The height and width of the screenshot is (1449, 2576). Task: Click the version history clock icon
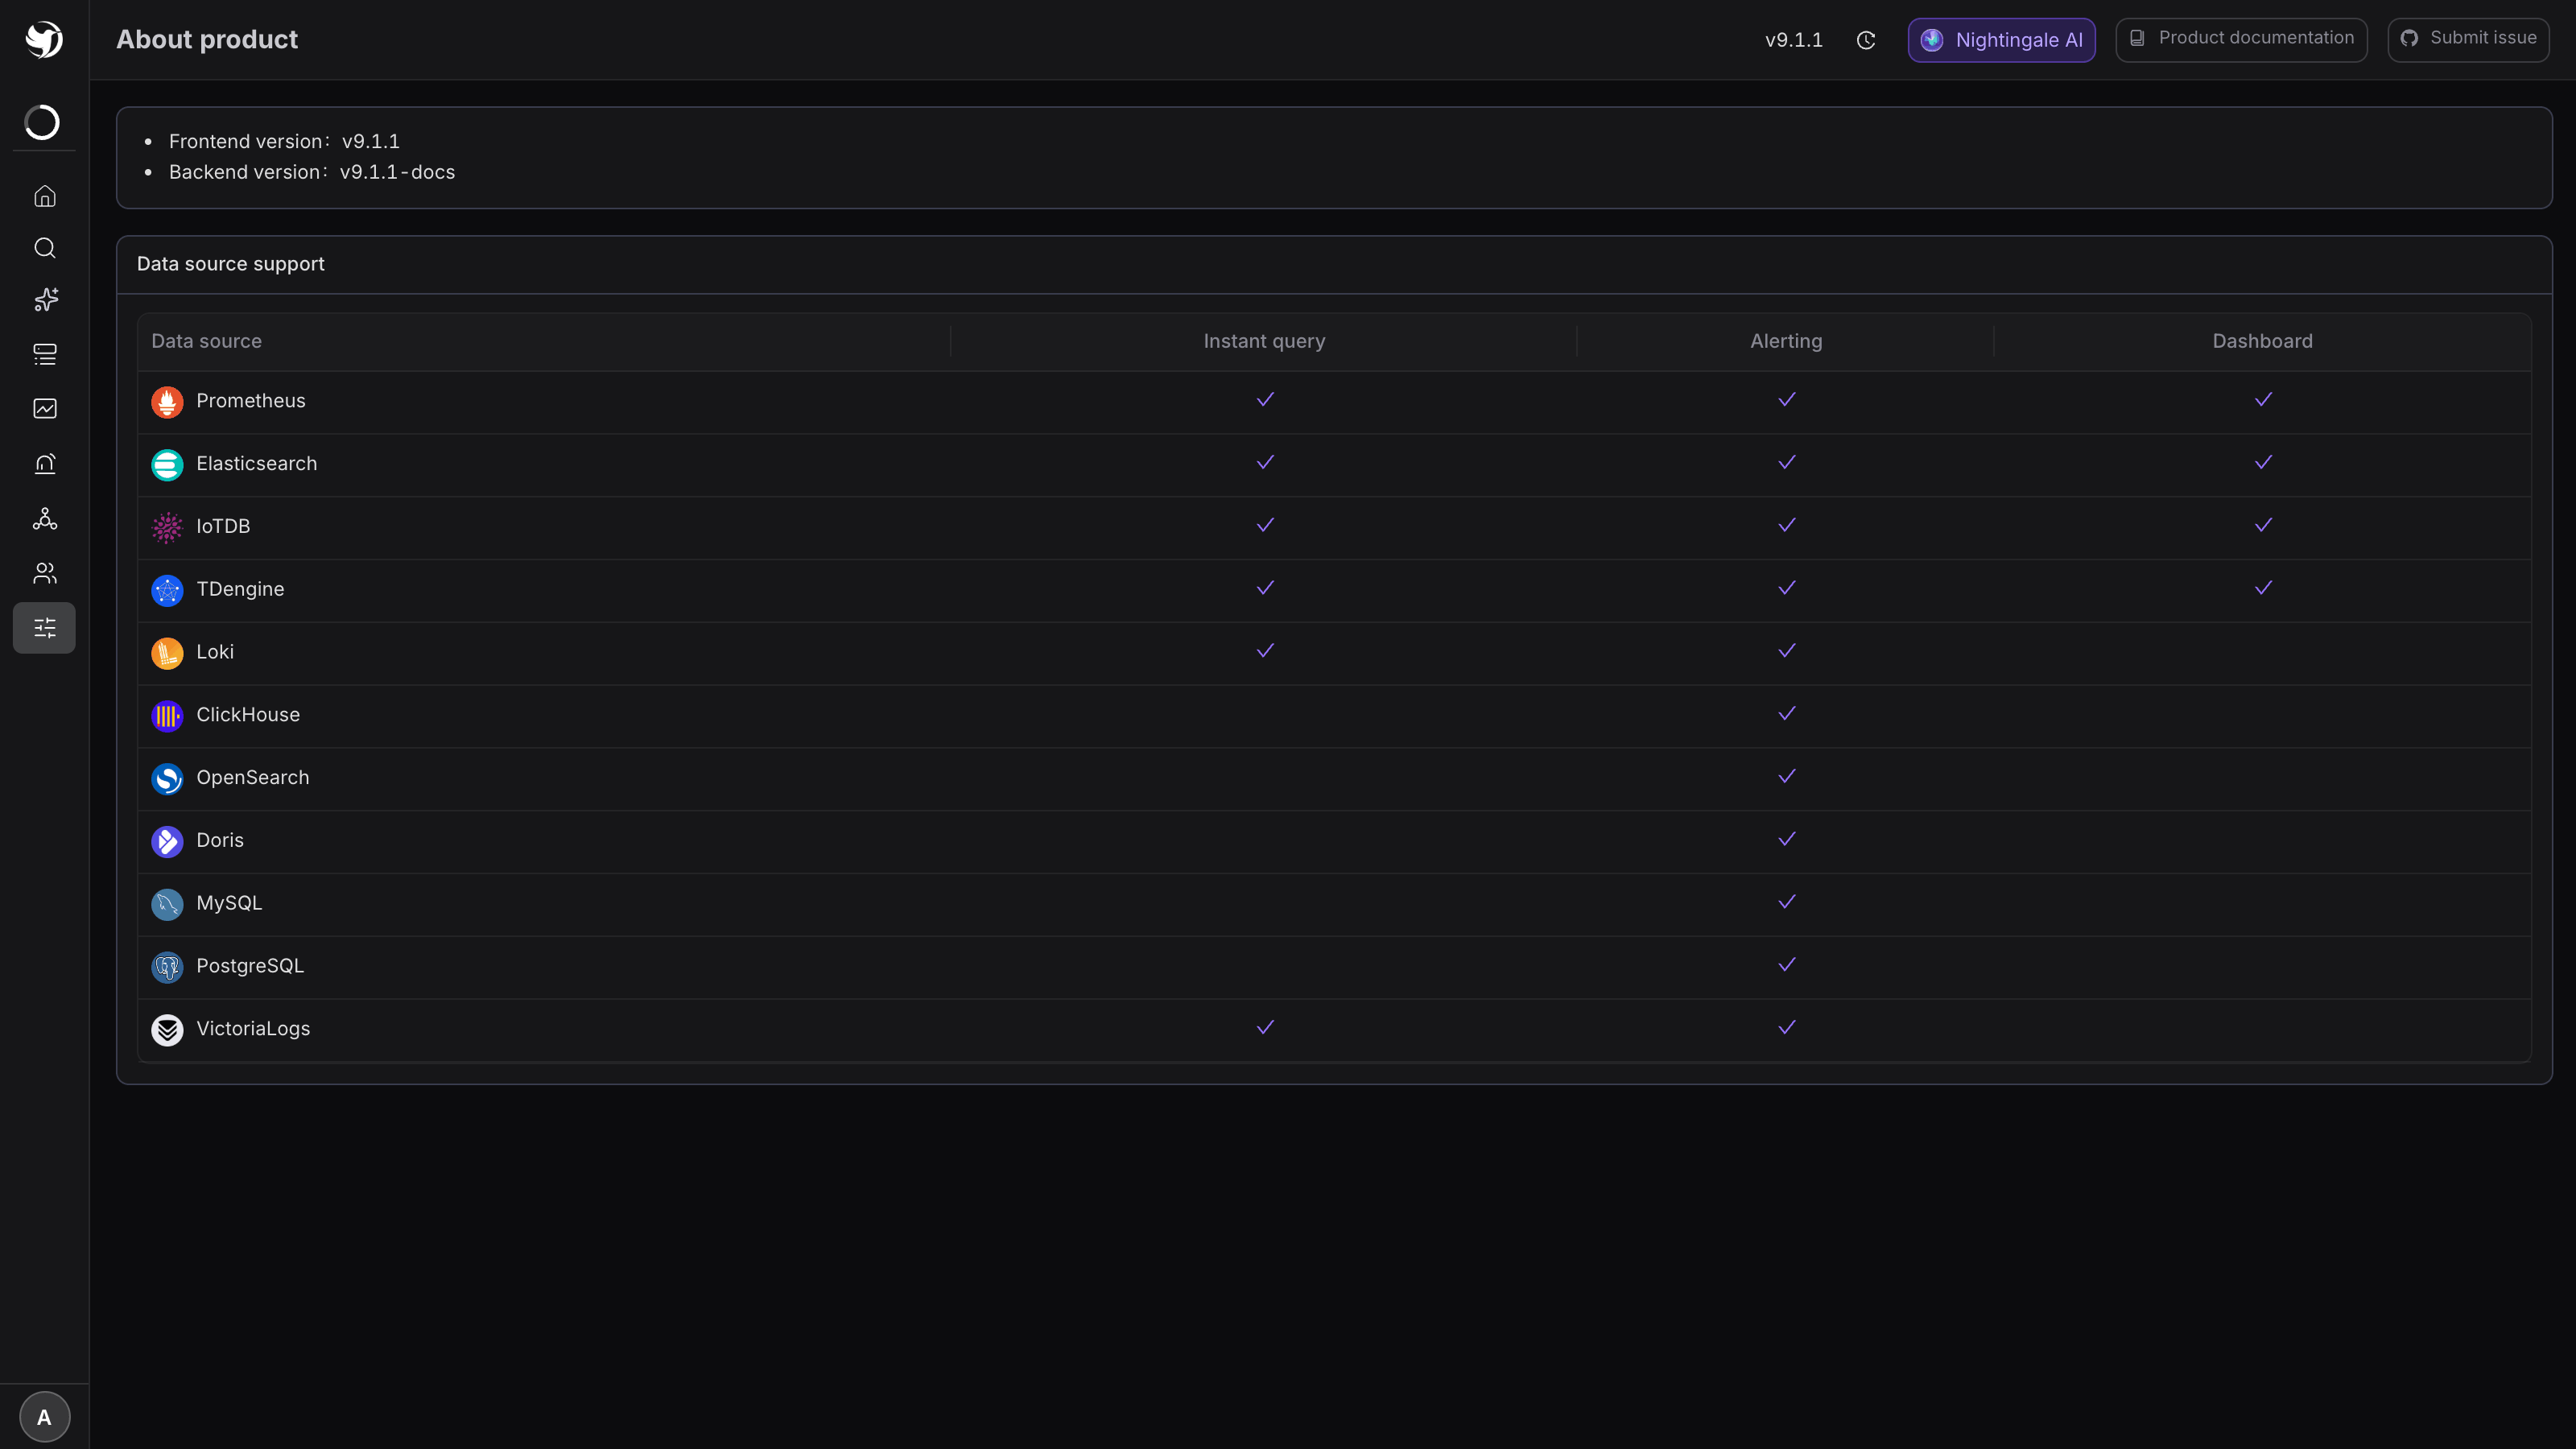[1866, 40]
